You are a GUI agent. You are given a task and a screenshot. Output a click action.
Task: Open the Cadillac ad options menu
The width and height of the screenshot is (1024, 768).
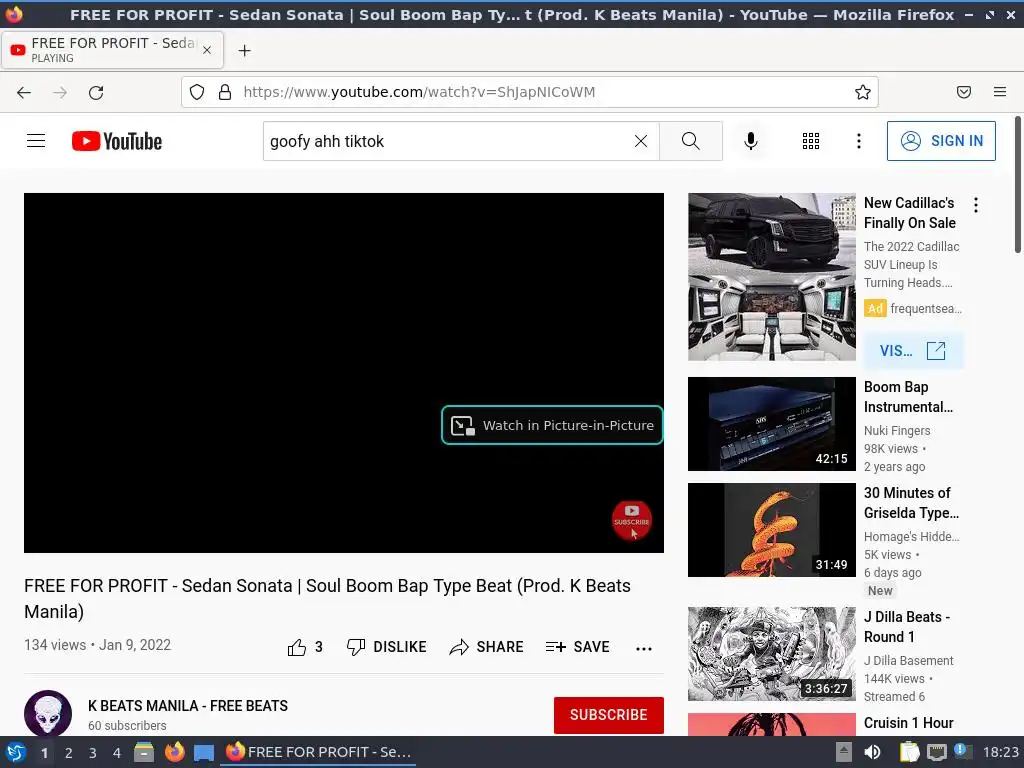coord(976,205)
